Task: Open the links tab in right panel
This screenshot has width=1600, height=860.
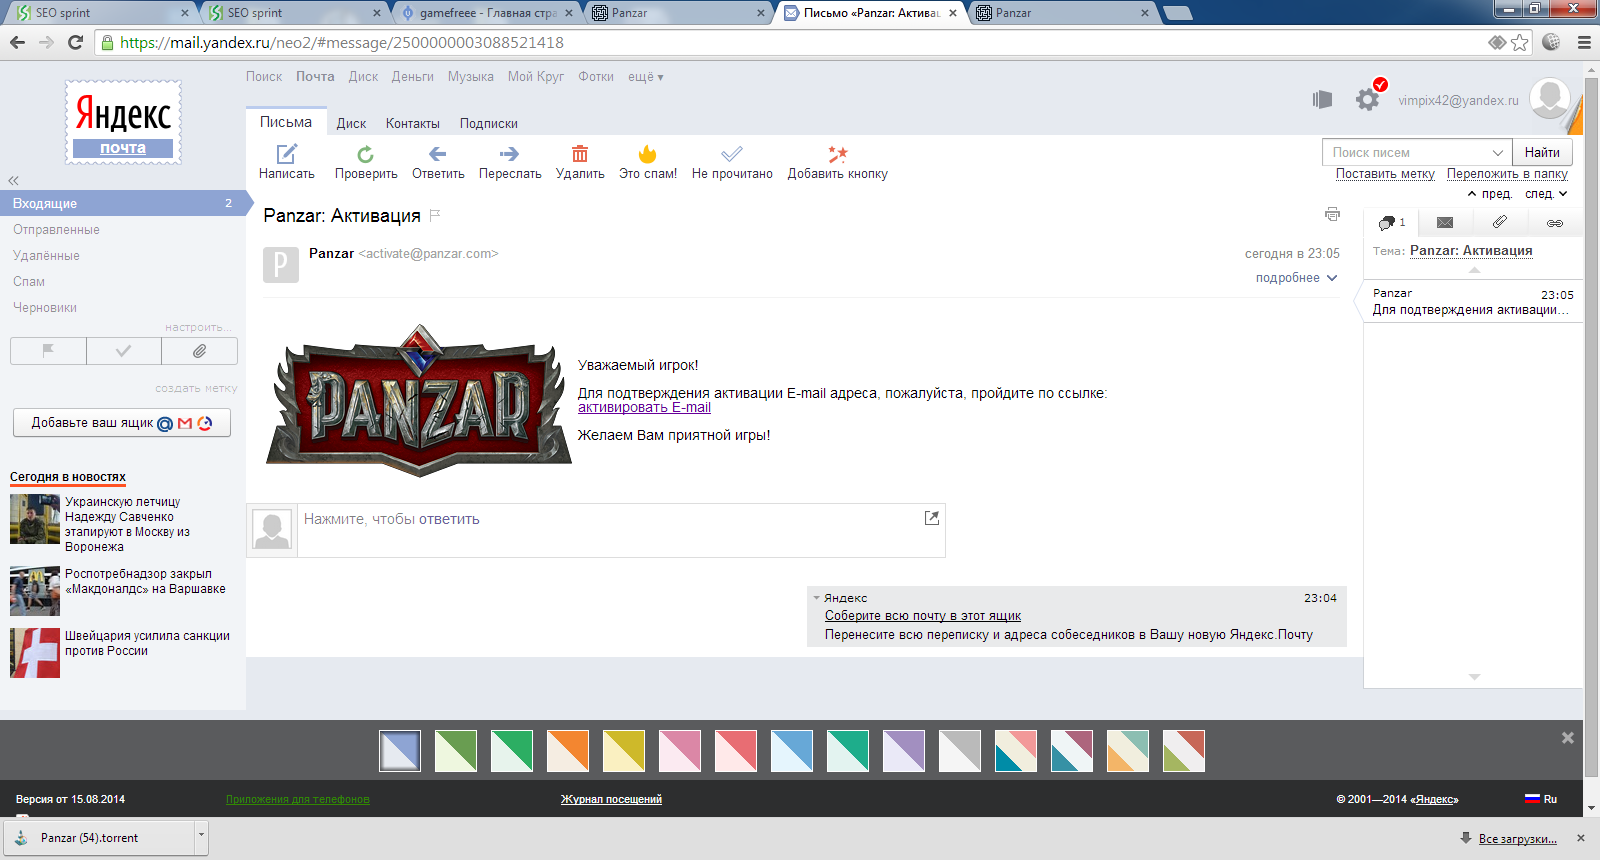Action: (1554, 223)
